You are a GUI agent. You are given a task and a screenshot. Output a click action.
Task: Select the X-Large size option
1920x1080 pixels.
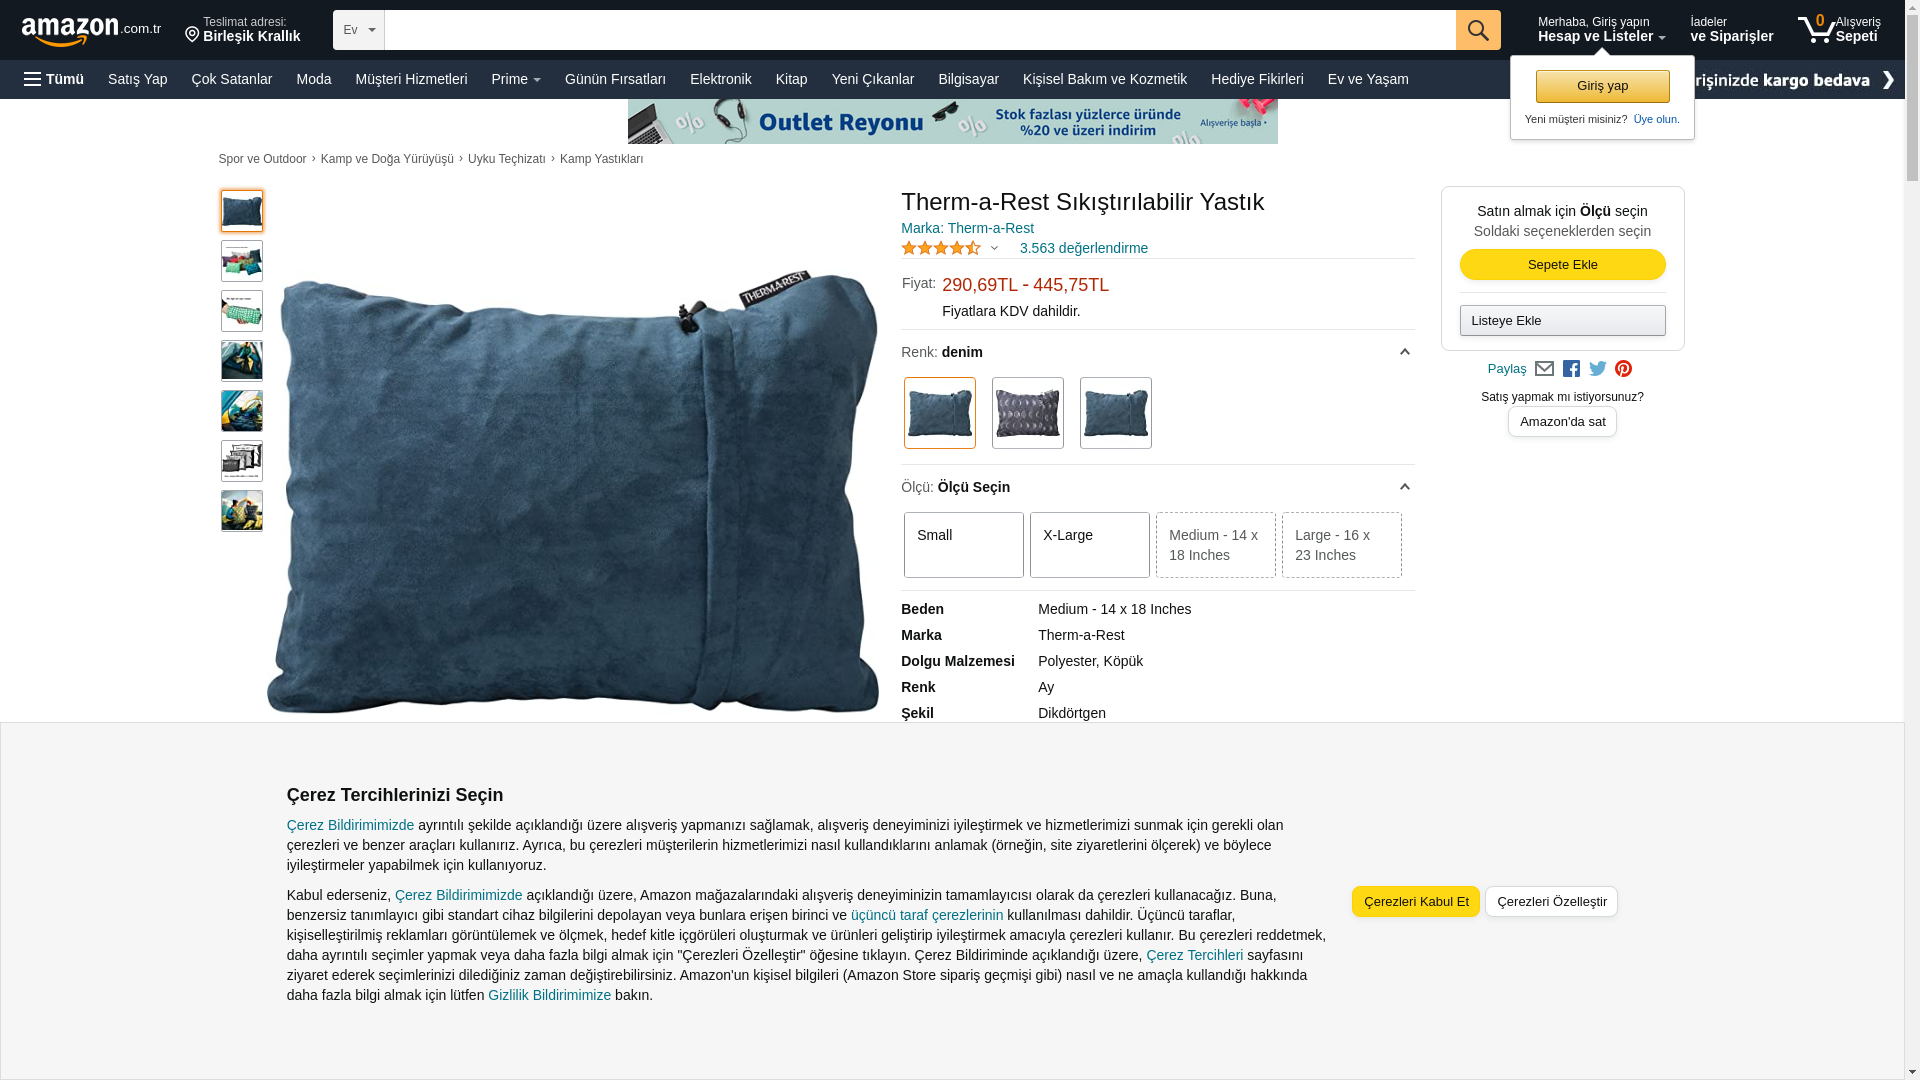tap(1090, 545)
